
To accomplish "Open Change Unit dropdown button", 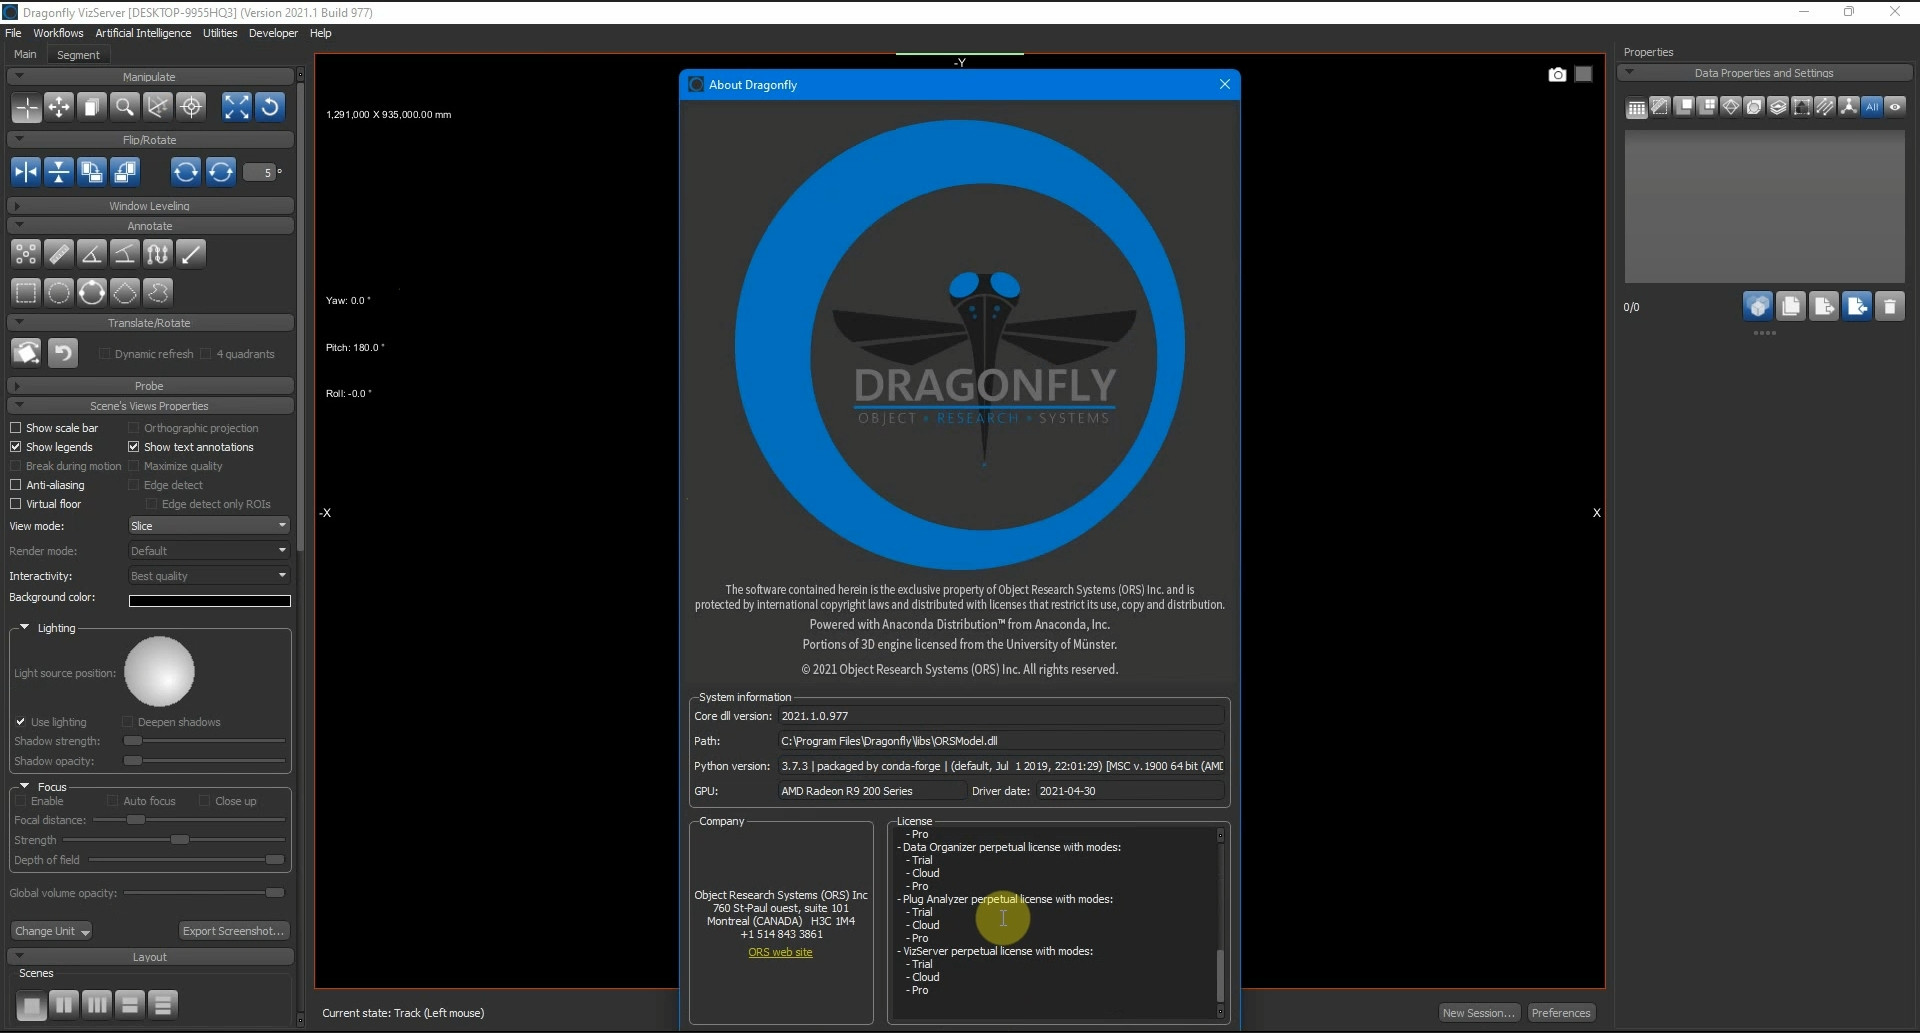I will pos(52,931).
